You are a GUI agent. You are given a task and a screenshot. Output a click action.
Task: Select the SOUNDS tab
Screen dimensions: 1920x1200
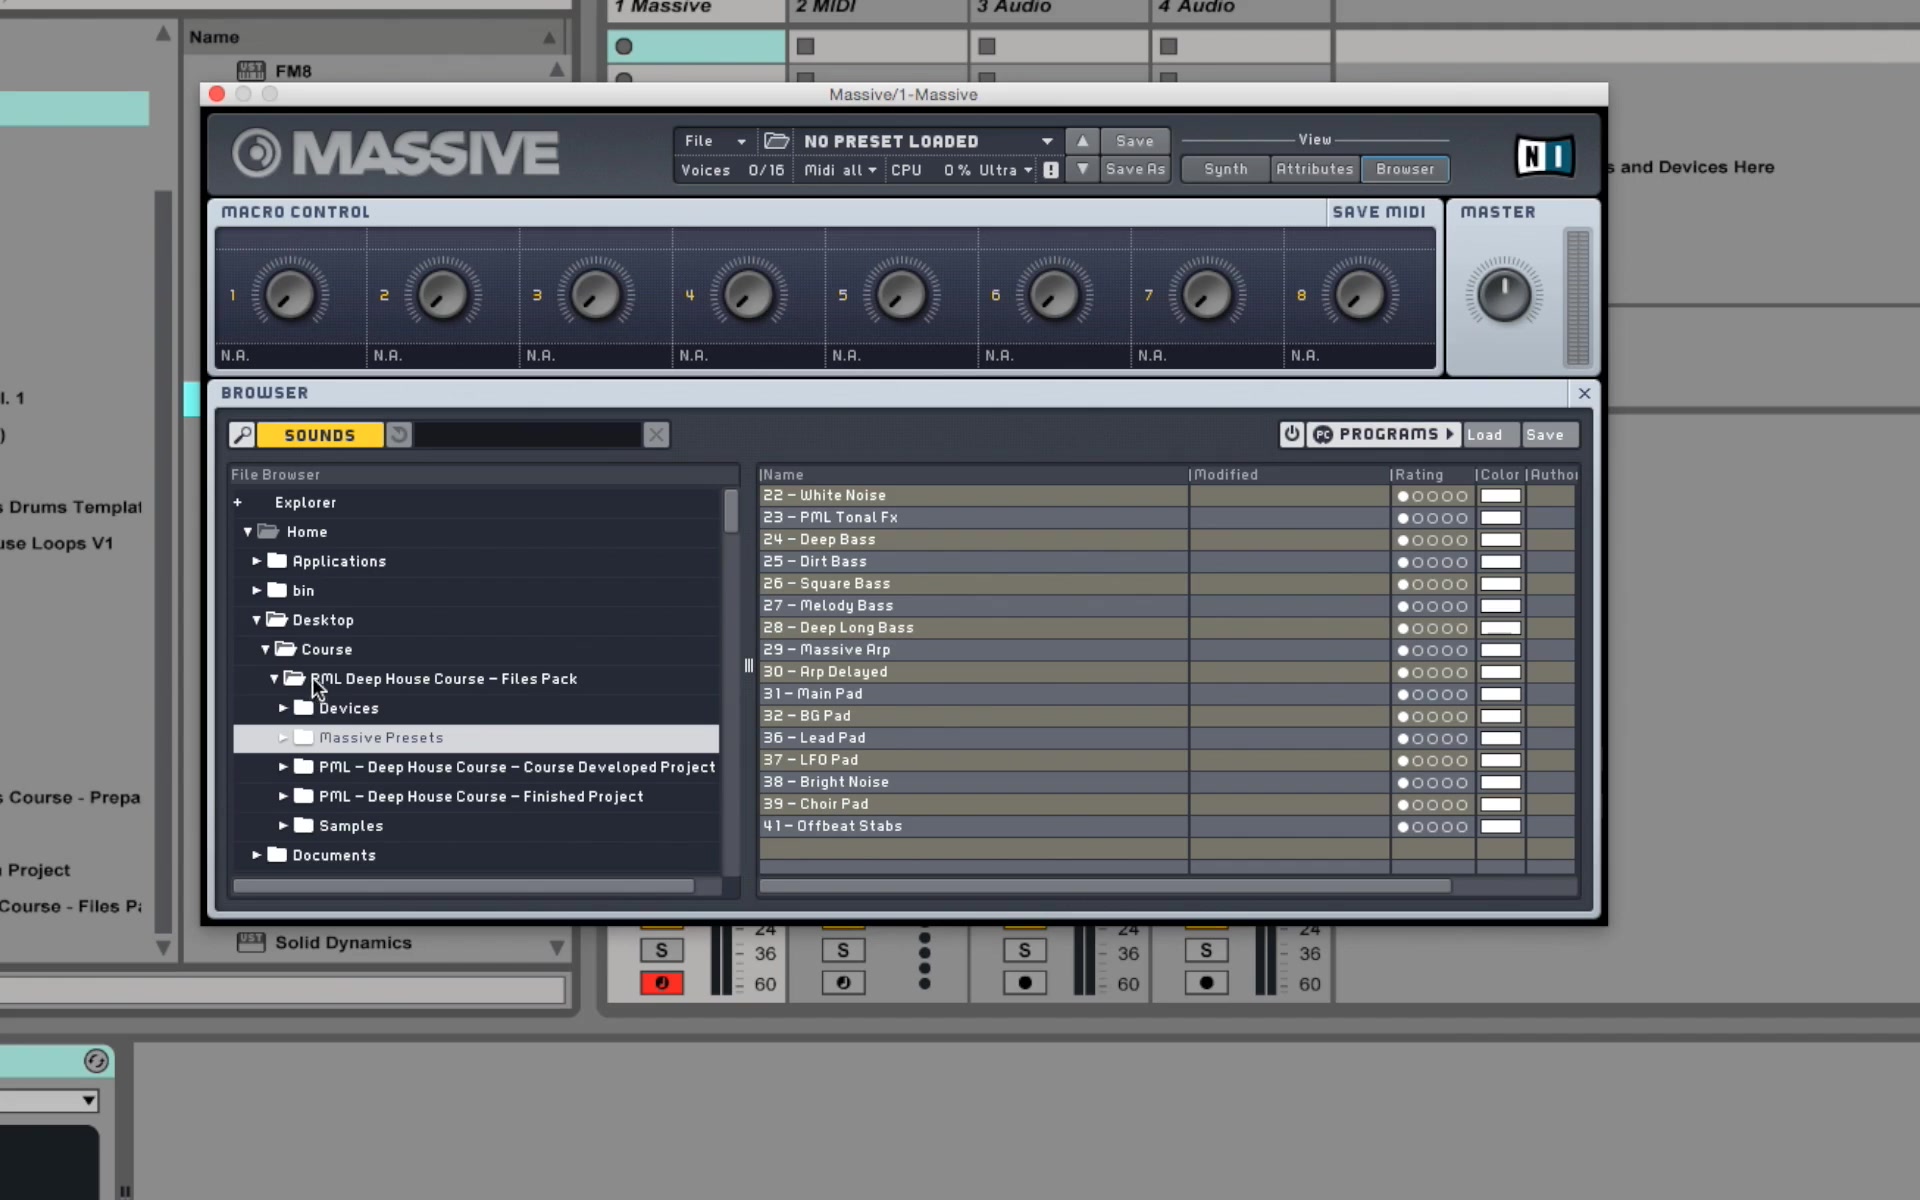point(320,435)
